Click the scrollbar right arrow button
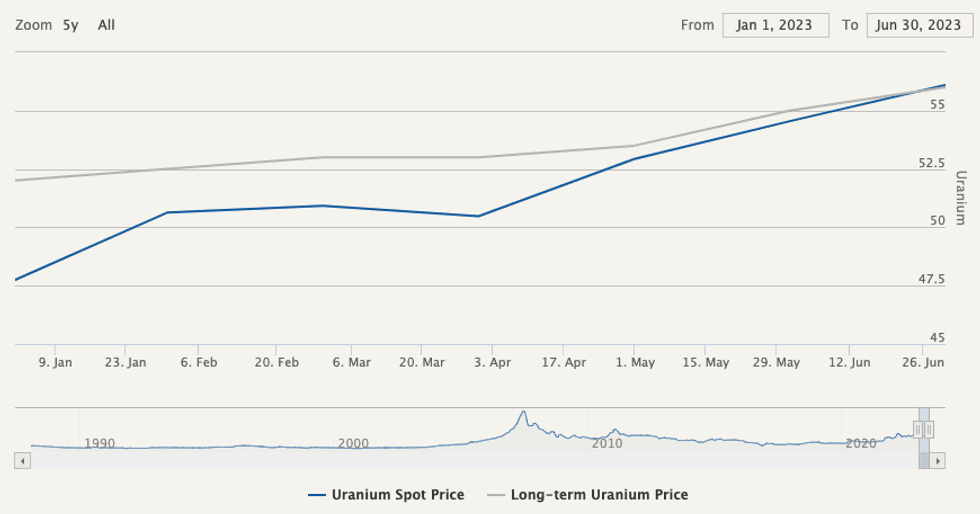Image resolution: width=980 pixels, height=514 pixels. [937, 461]
